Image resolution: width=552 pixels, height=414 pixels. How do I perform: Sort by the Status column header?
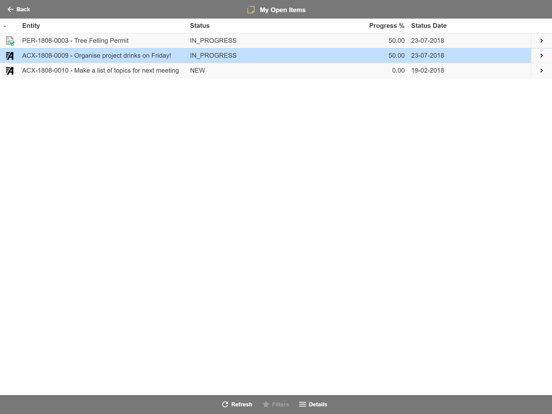200,26
